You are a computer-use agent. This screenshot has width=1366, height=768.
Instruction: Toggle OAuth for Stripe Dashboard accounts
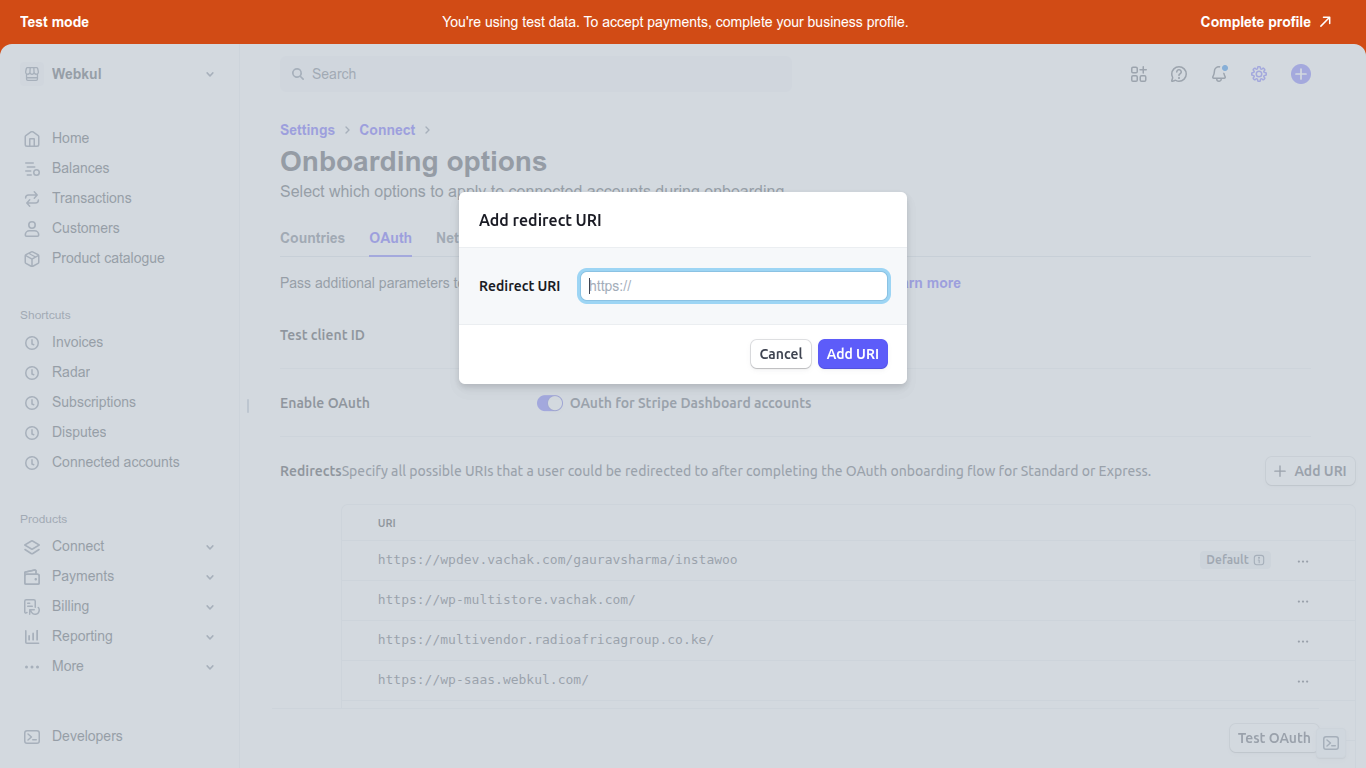(549, 403)
